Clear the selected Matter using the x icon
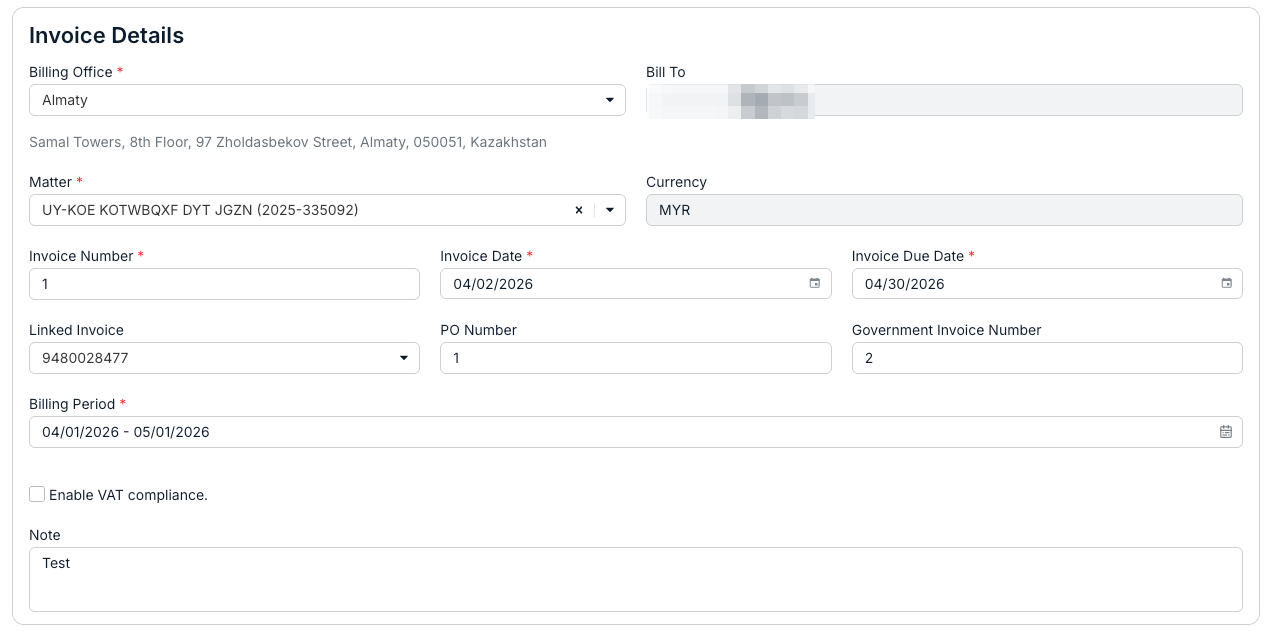Screen dimensions: 1271x638 click(579, 210)
